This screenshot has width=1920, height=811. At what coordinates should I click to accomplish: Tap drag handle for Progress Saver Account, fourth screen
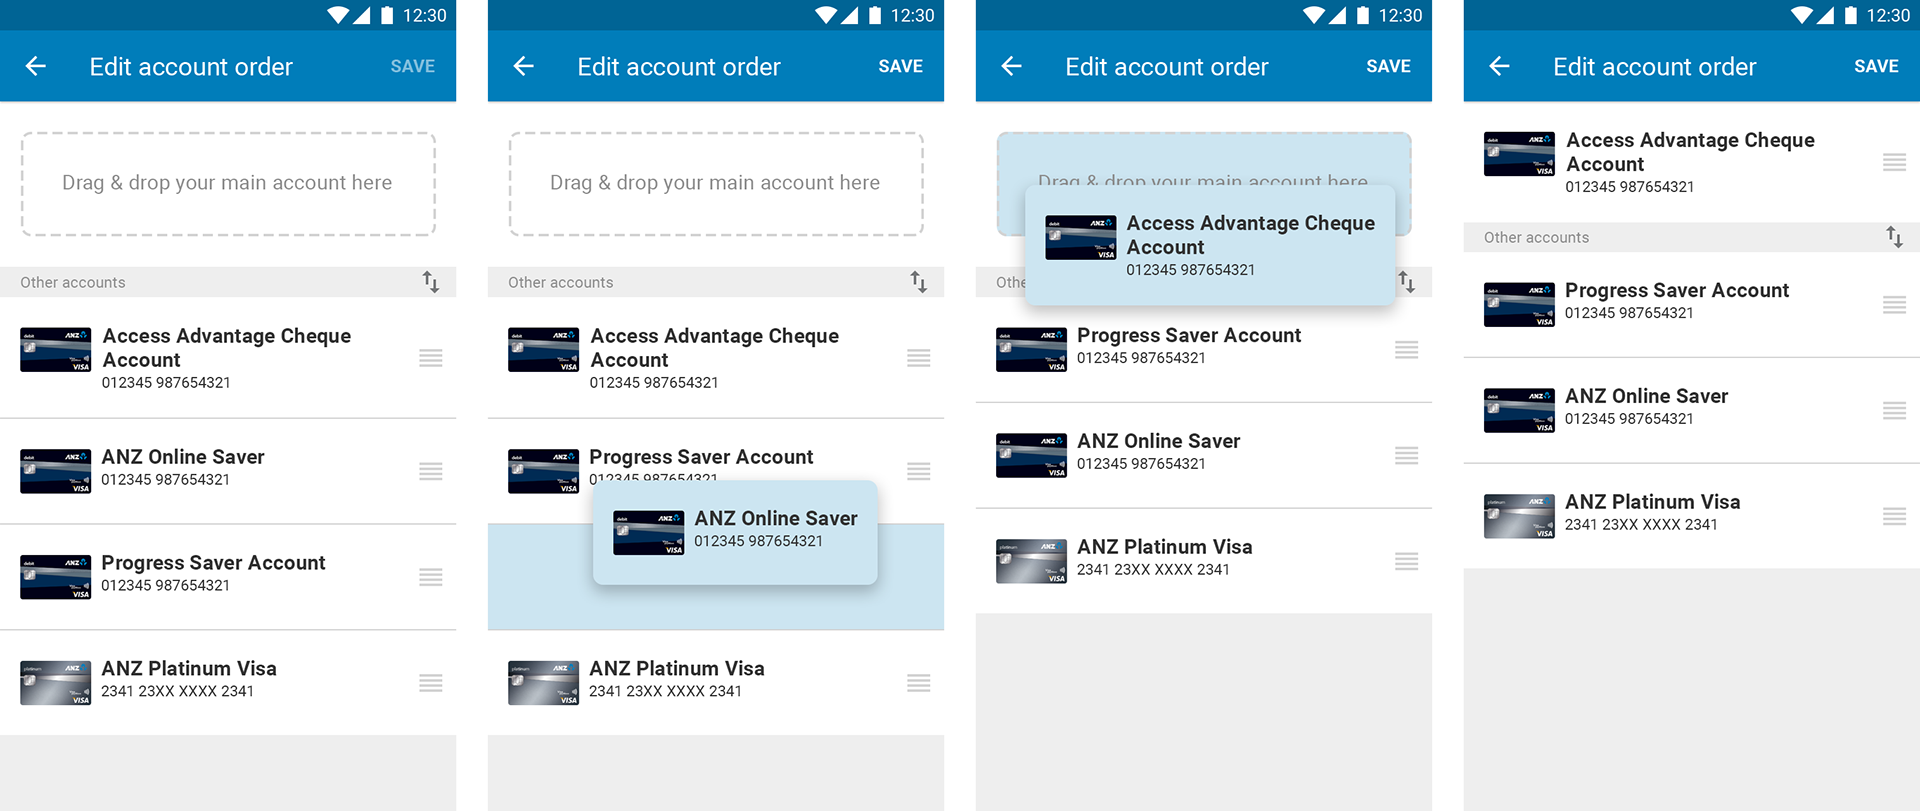click(1895, 305)
